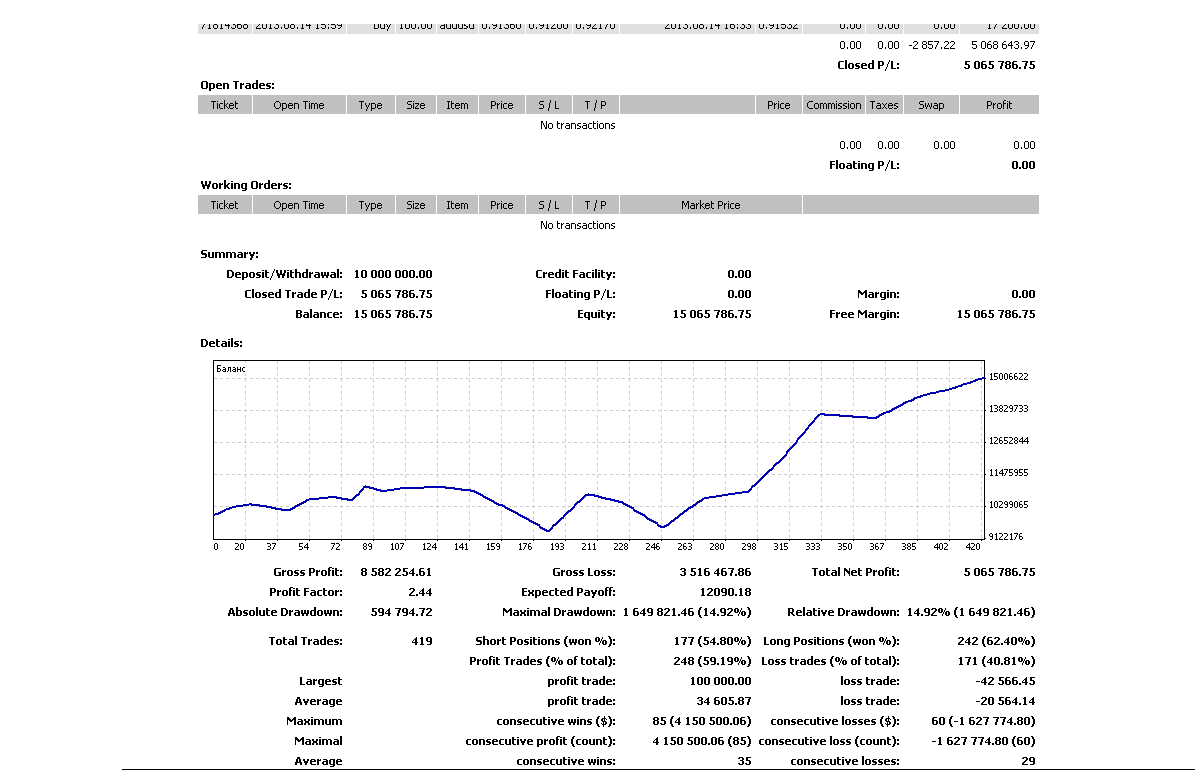Click Open Time header in Working Orders table
Viewport: 1195px width, 779px height.
pos(299,205)
